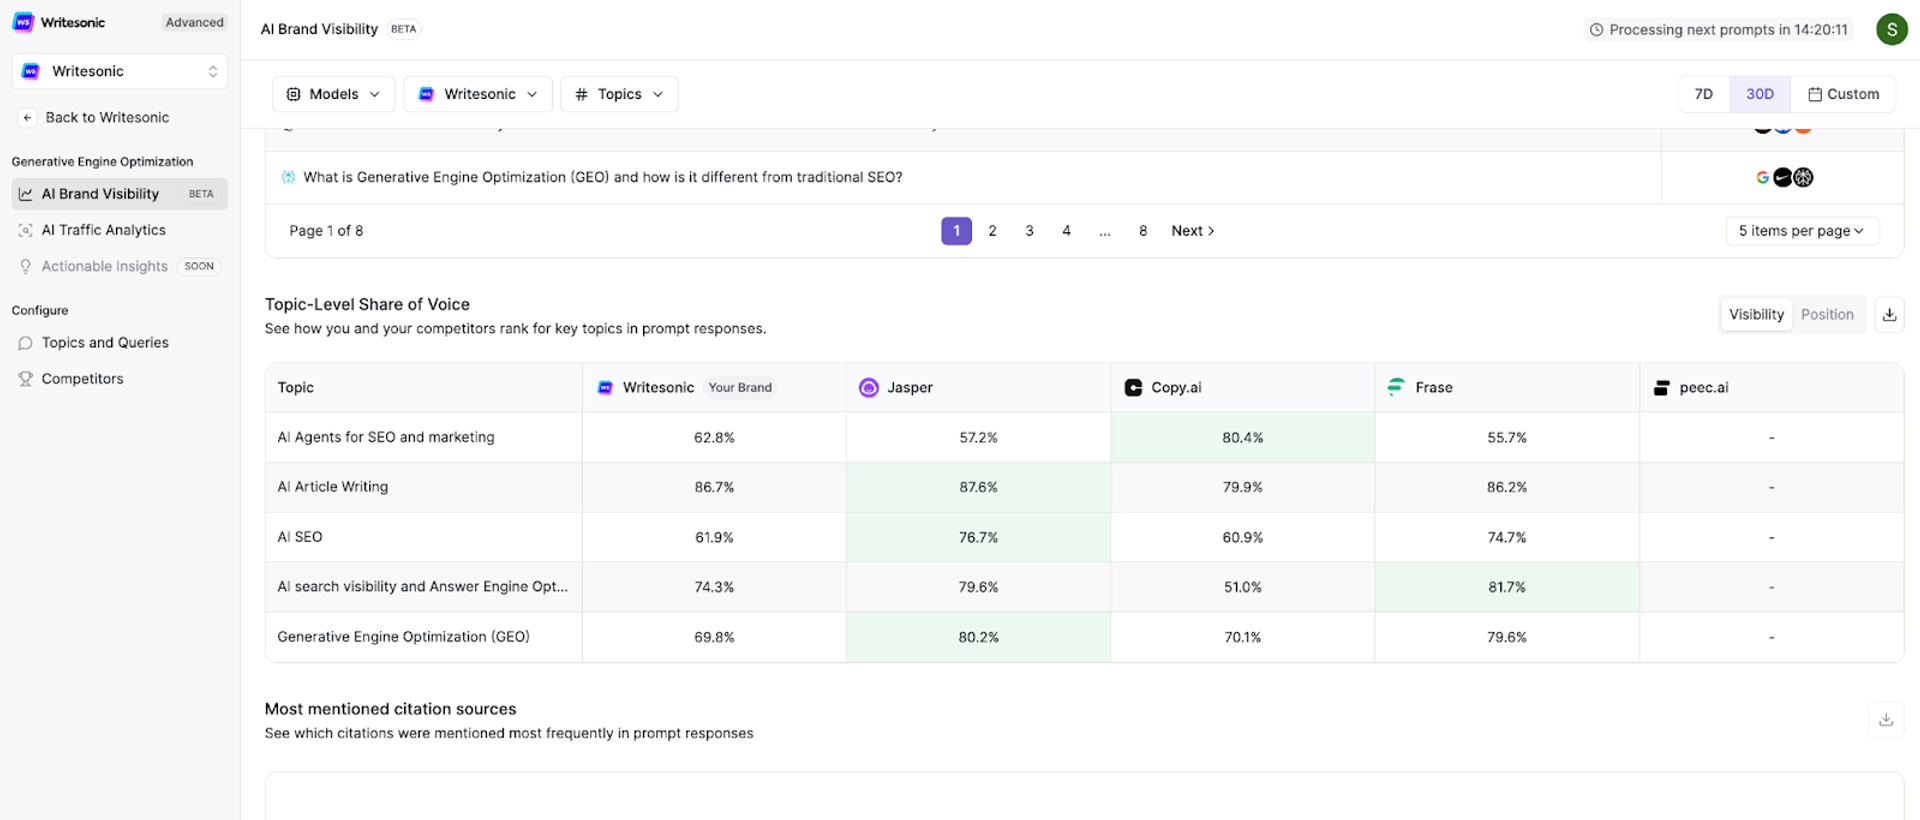The height and width of the screenshot is (820, 1920).
Task: Download the Most mentioned citation sources data
Action: pos(1886,720)
